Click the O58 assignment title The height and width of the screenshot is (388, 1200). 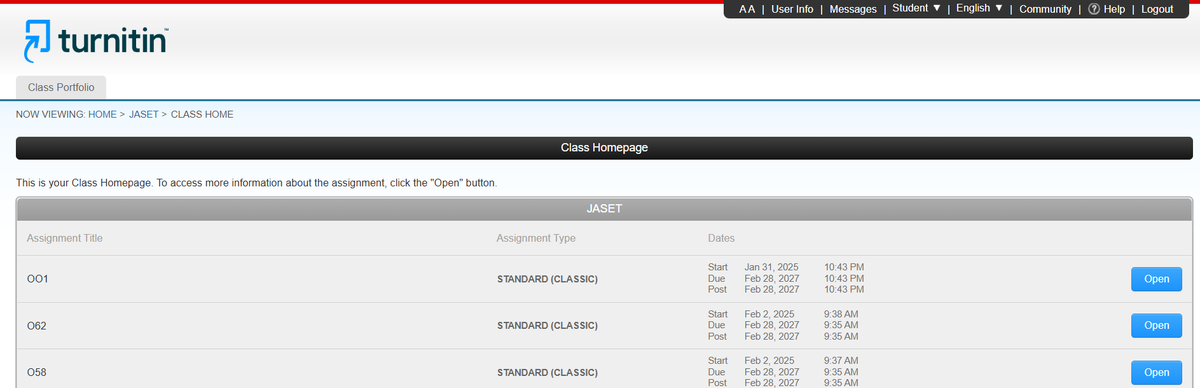(x=36, y=372)
